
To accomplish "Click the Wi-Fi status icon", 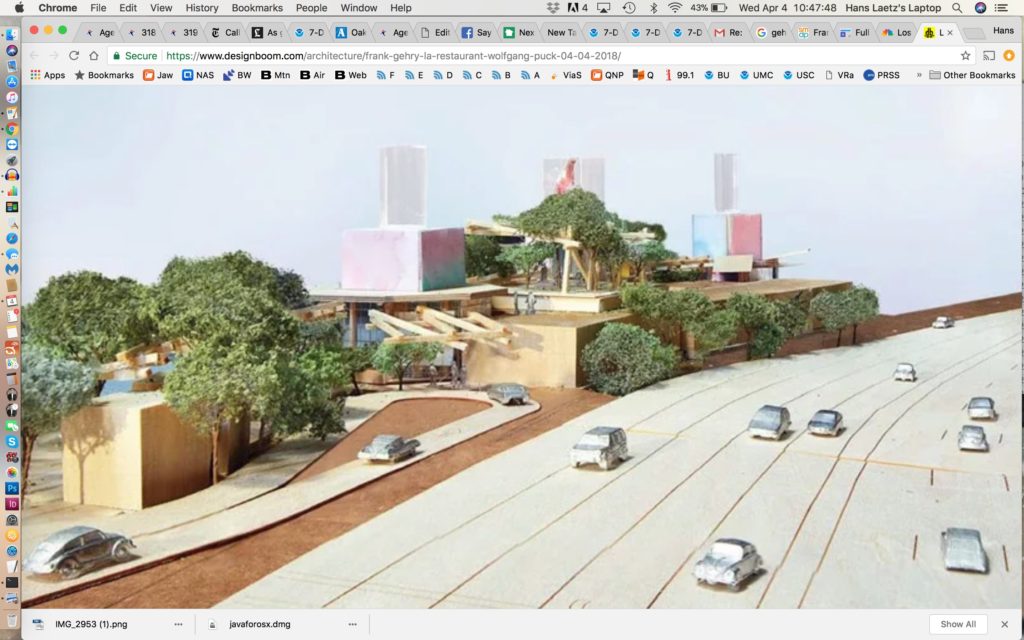I will pyautogui.click(x=675, y=8).
